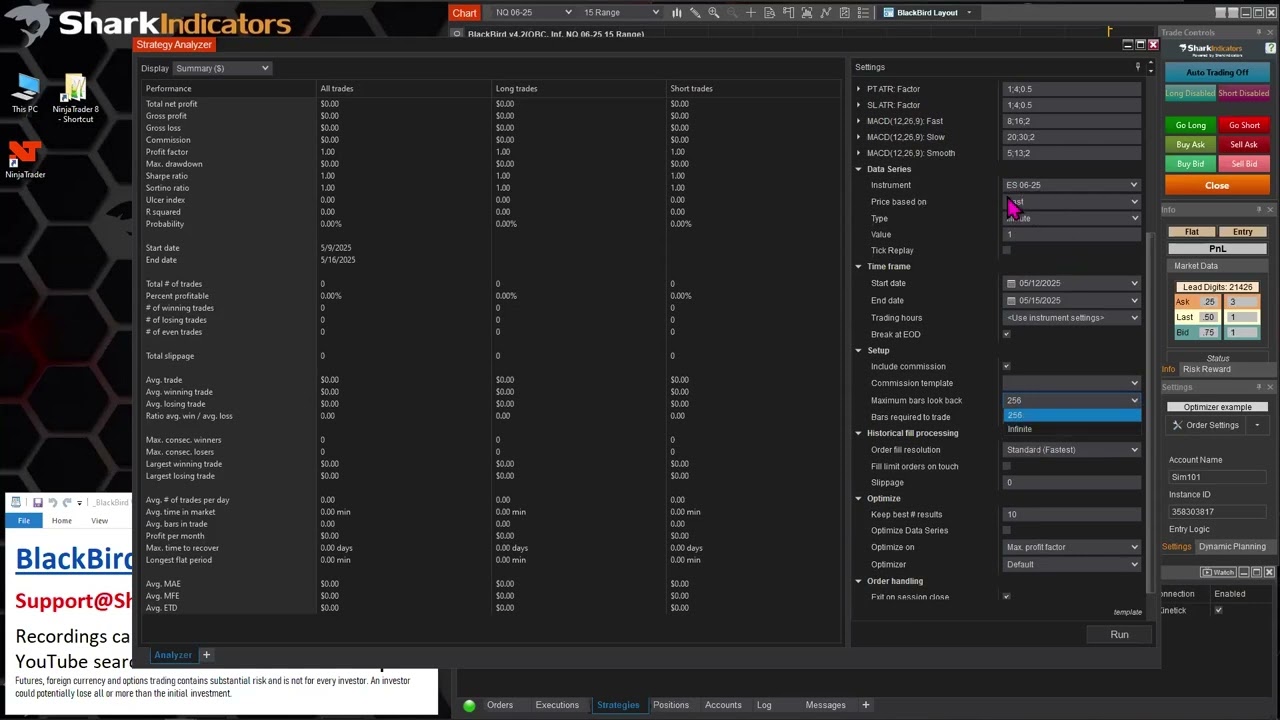Select the drawing pencil tool in chart toolbar
The width and height of the screenshot is (1280, 720).
click(x=695, y=13)
